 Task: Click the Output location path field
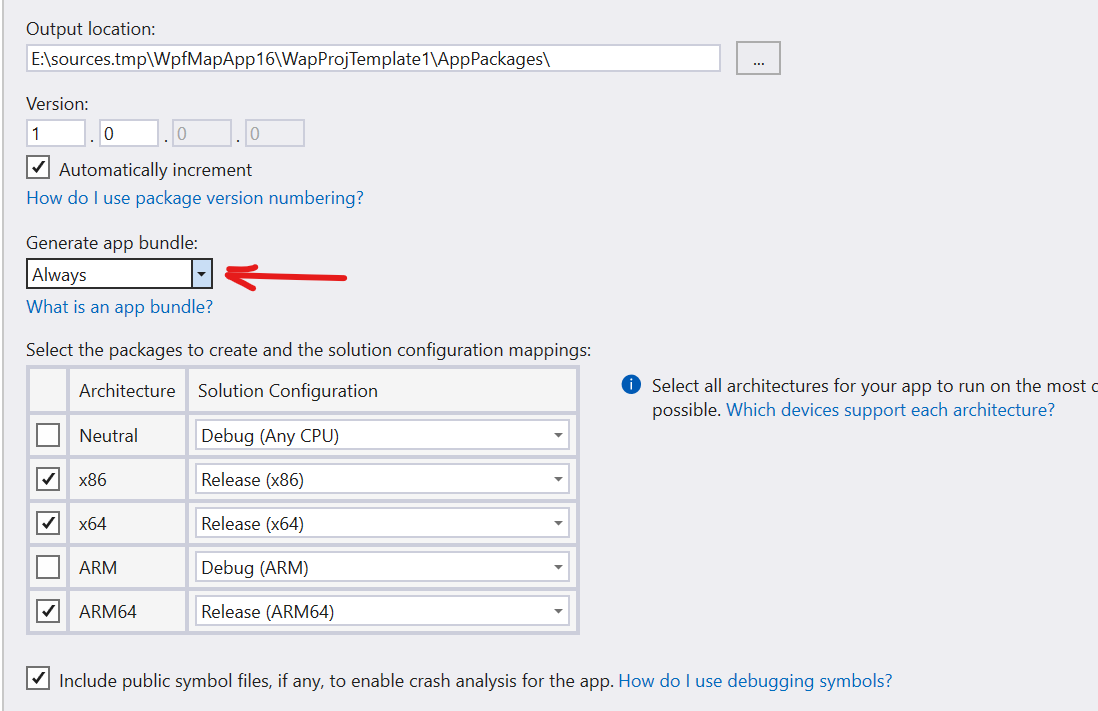click(x=373, y=59)
